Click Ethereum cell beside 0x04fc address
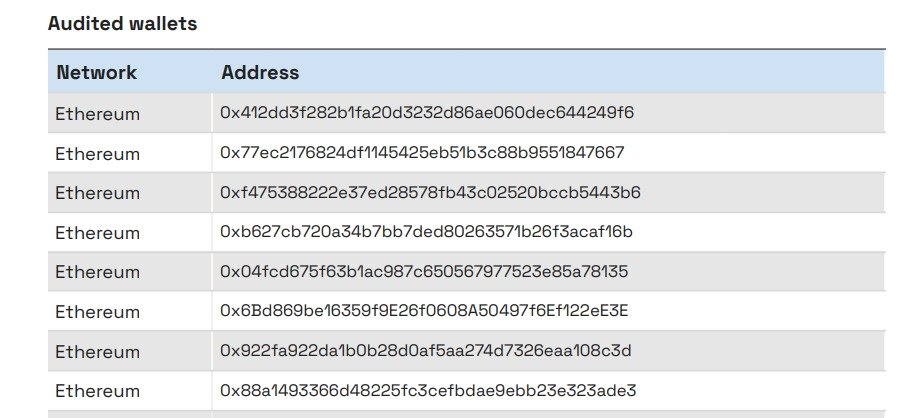Viewport: 924px width, 418px height. 97,272
